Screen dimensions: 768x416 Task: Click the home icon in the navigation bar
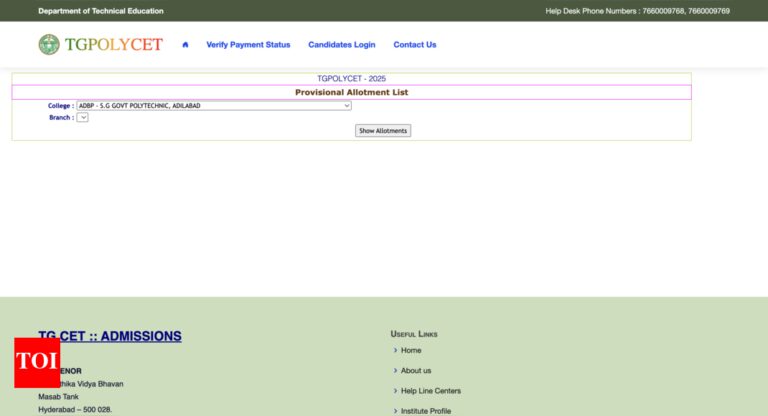pyautogui.click(x=185, y=45)
